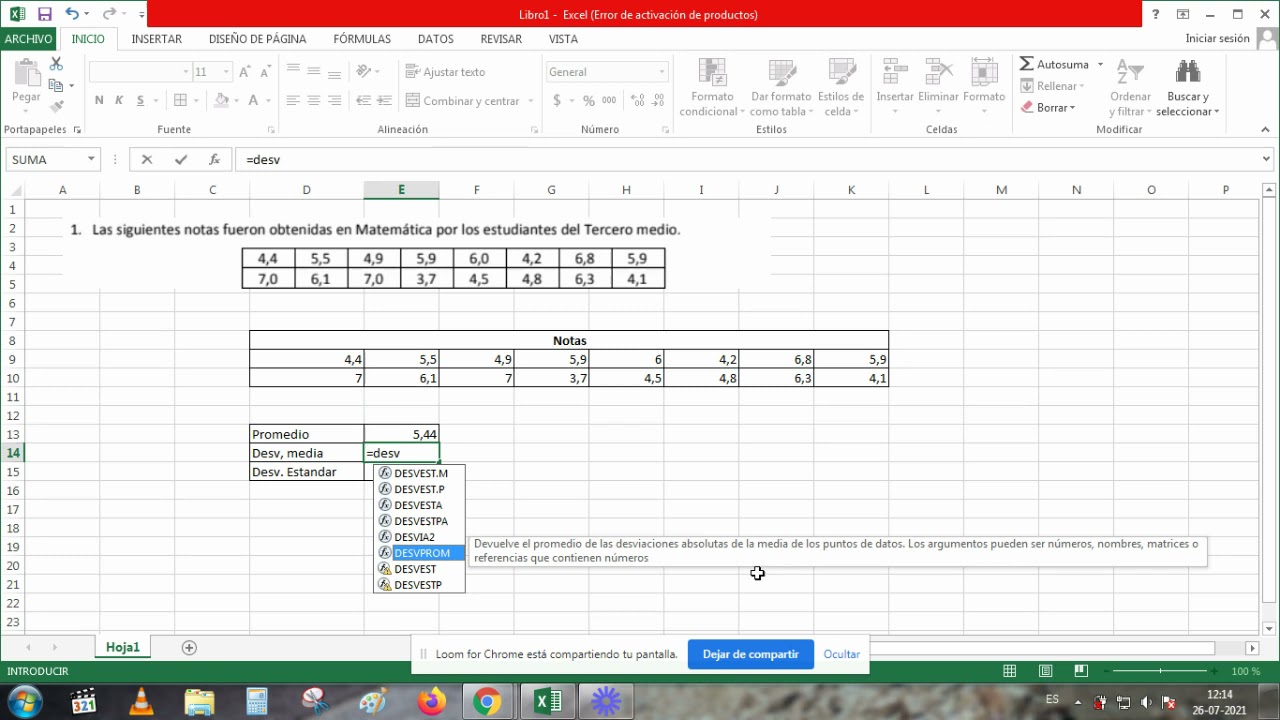Viewport: 1280px width, 720px height.
Task: Click the Copiar formato brush icon
Action: pos(56,106)
